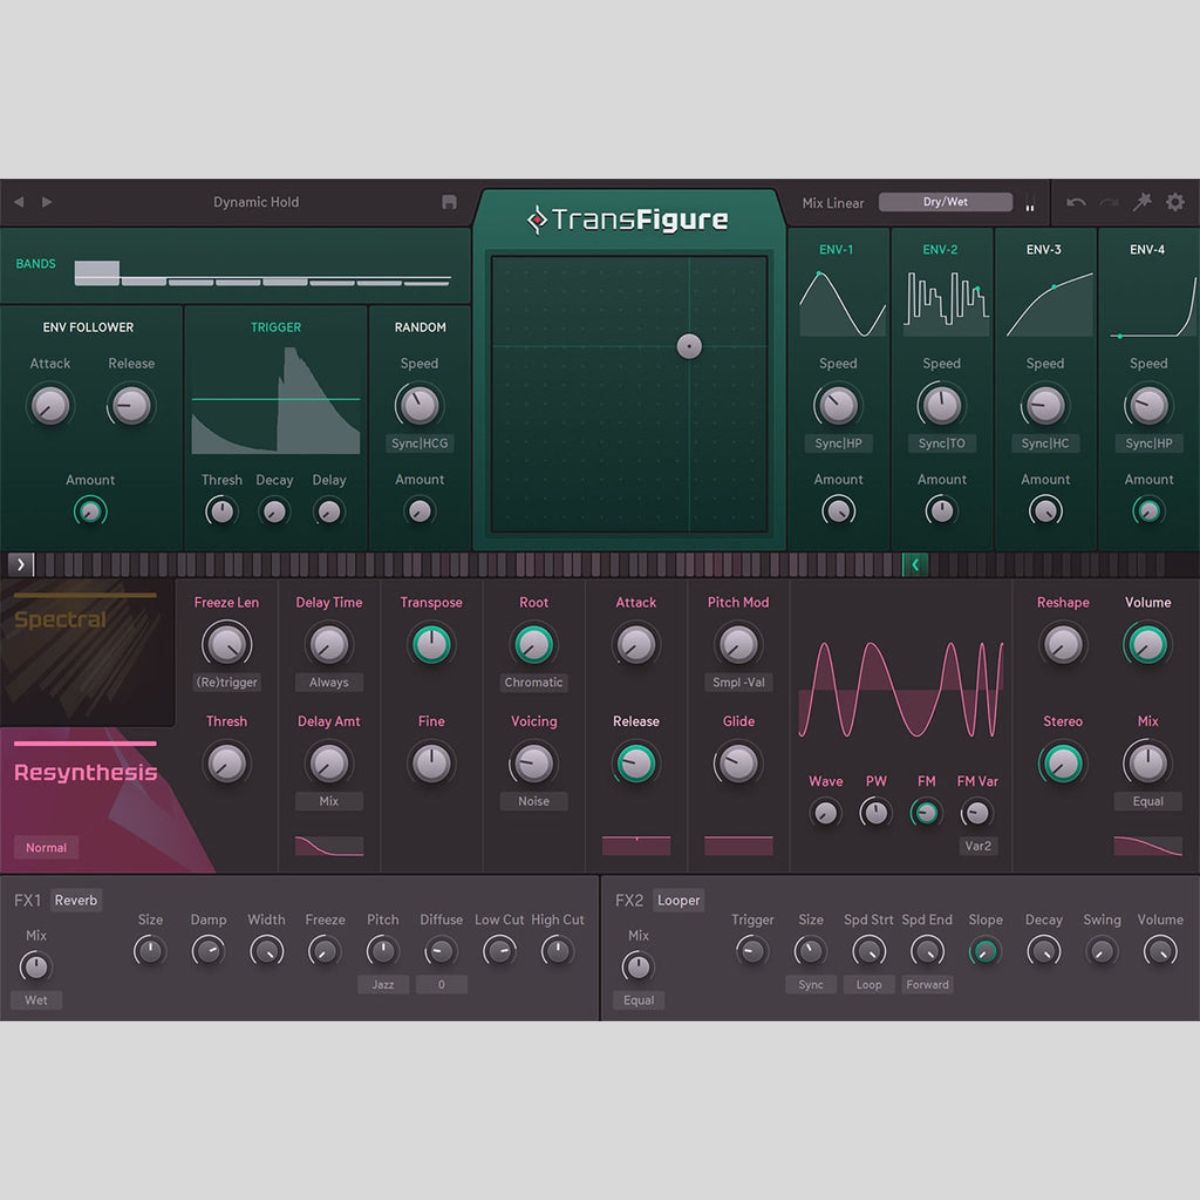Click the output level meter beside Dry/Wet

(x=1029, y=202)
